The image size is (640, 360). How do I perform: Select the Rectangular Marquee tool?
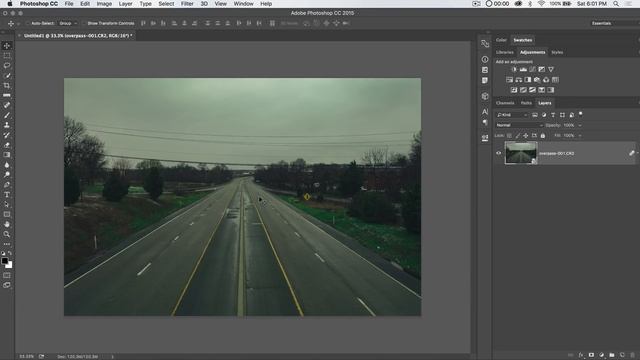click(7, 56)
